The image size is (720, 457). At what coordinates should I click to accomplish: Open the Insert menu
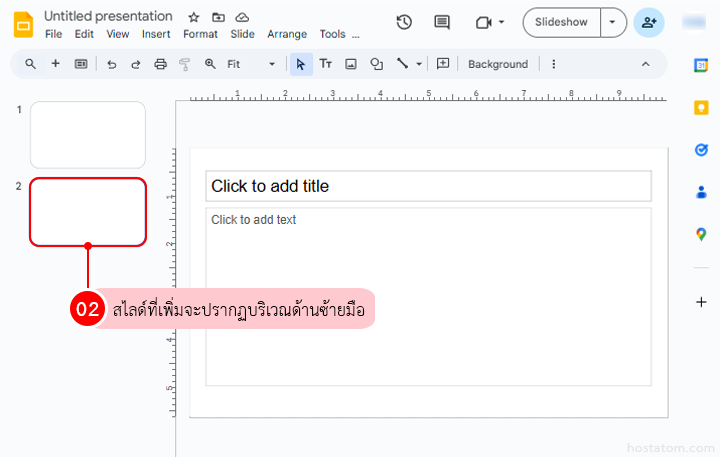(156, 34)
